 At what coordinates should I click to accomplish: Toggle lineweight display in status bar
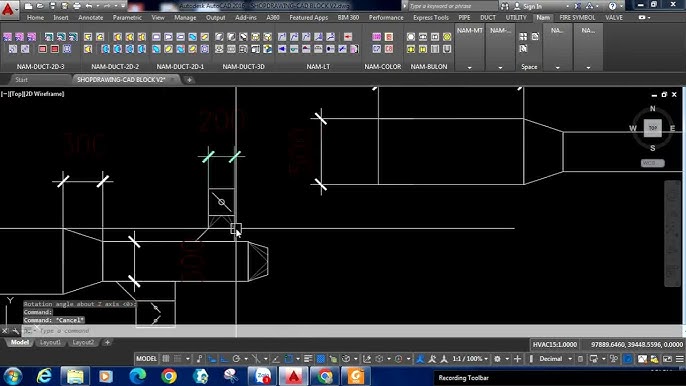click(x=308, y=359)
